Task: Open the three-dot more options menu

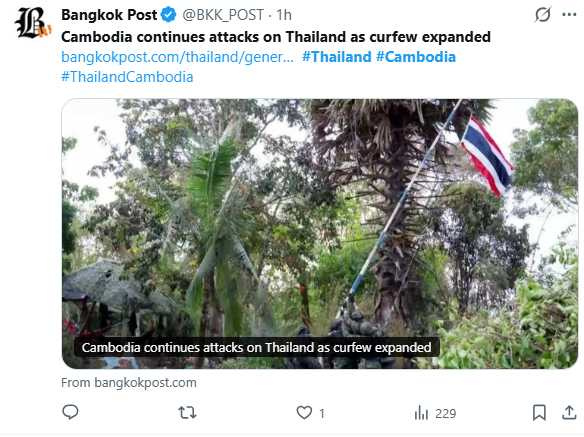Action: click(569, 15)
